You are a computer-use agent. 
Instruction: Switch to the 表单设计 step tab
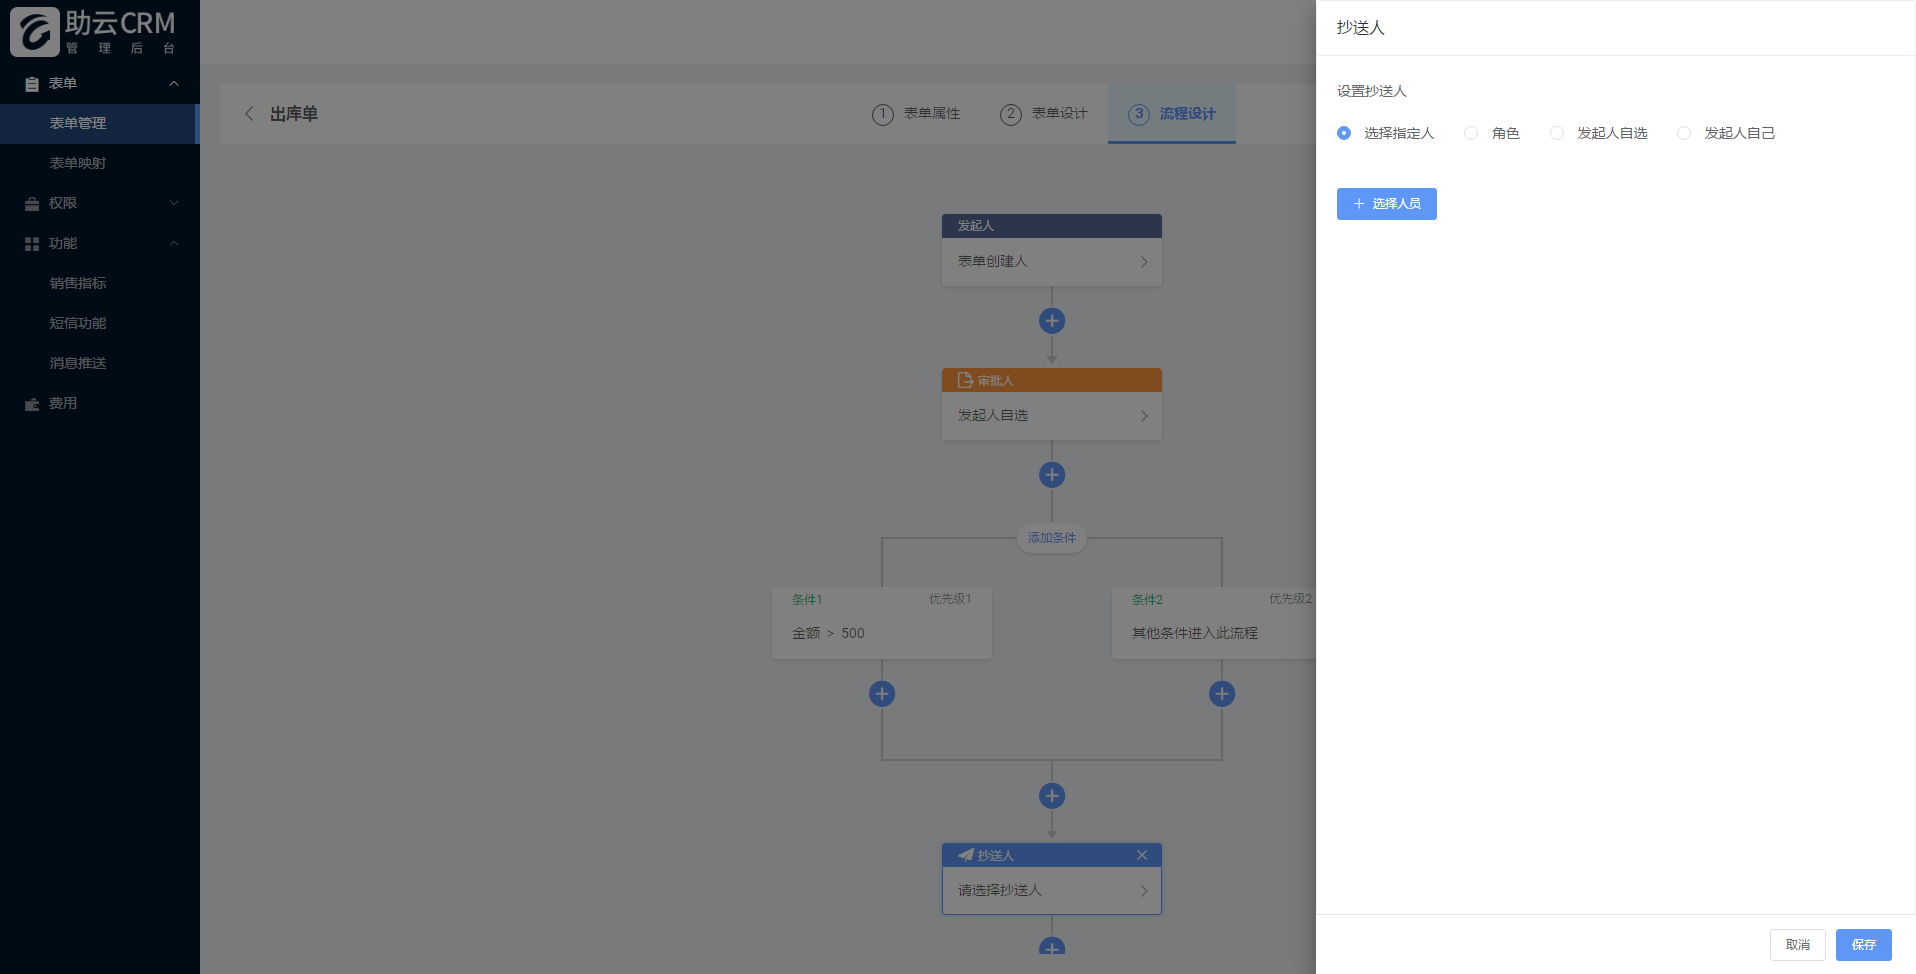(x=1044, y=114)
